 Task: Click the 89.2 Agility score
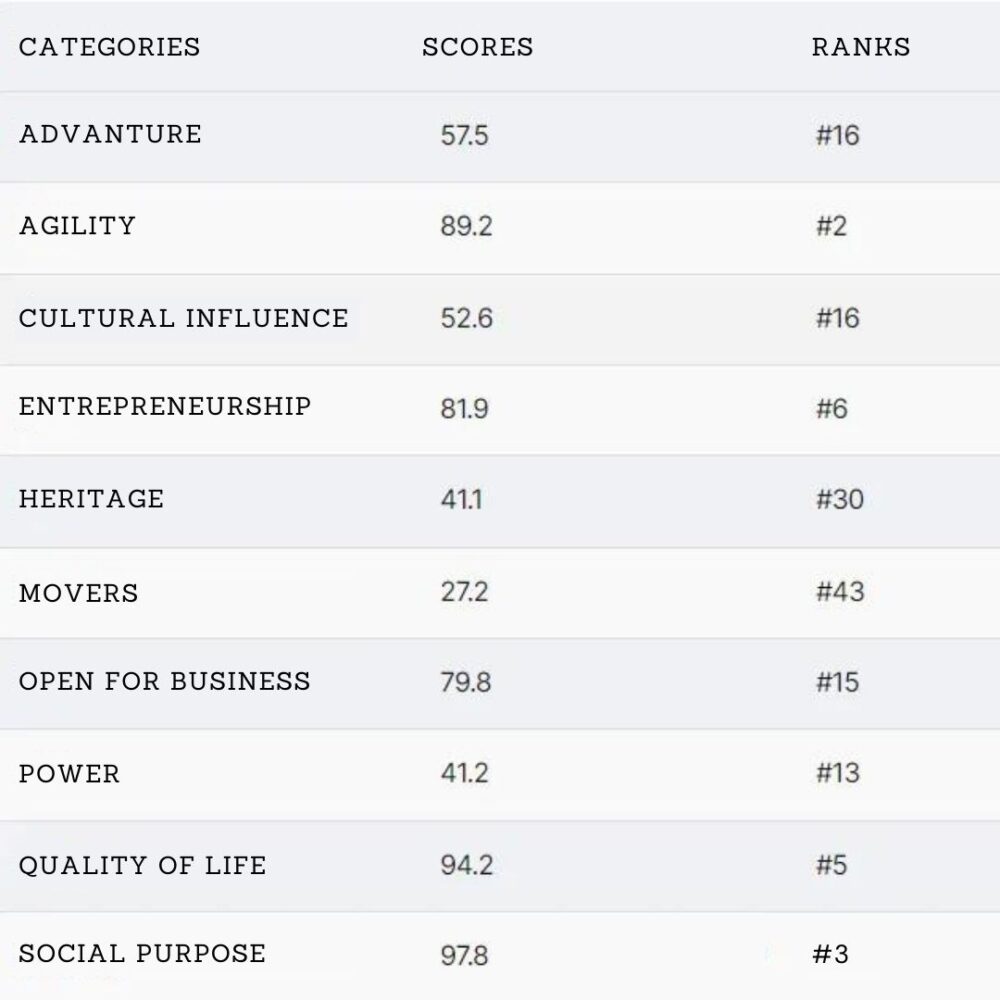[x=466, y=227]
